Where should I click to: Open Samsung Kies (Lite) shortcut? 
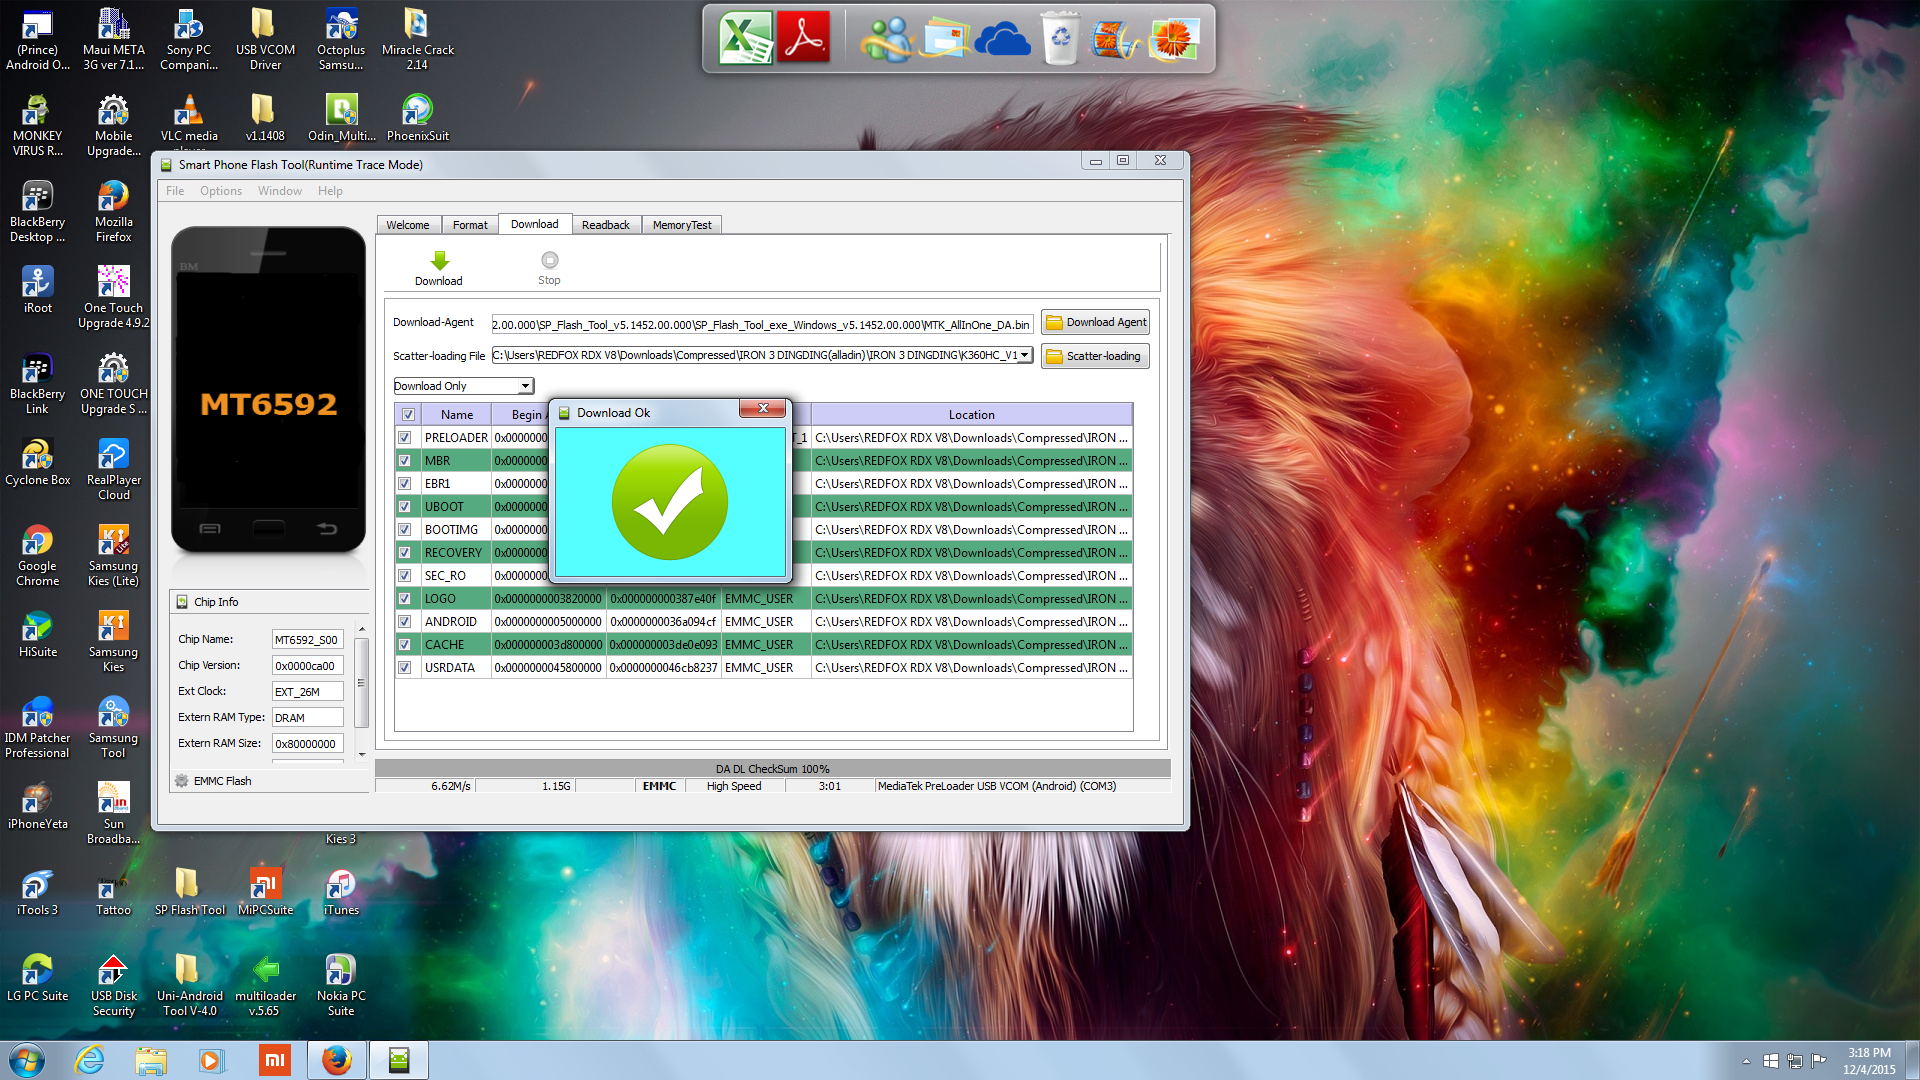[113, 555]
